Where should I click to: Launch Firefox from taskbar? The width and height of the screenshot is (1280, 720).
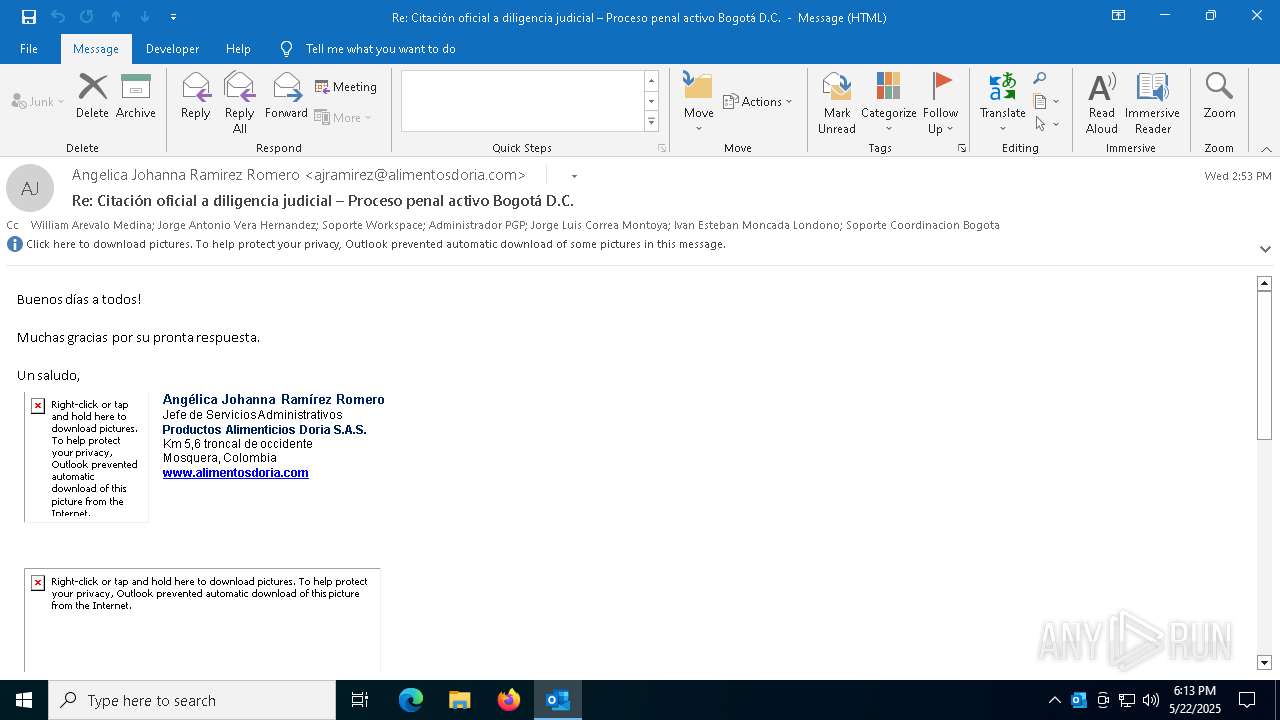[509, 700]
